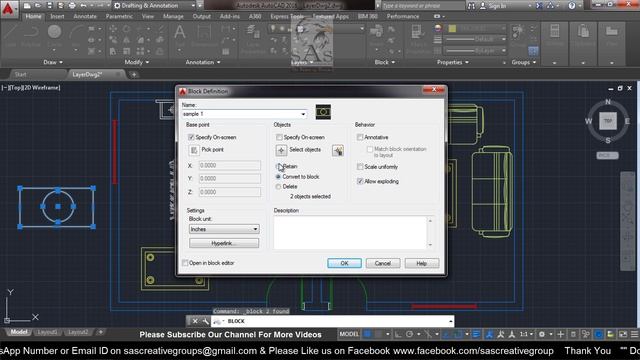The image size is (640, 360).
Task: Toggle Base point Specify On-screen checkbox
Action: coord(191,137)
